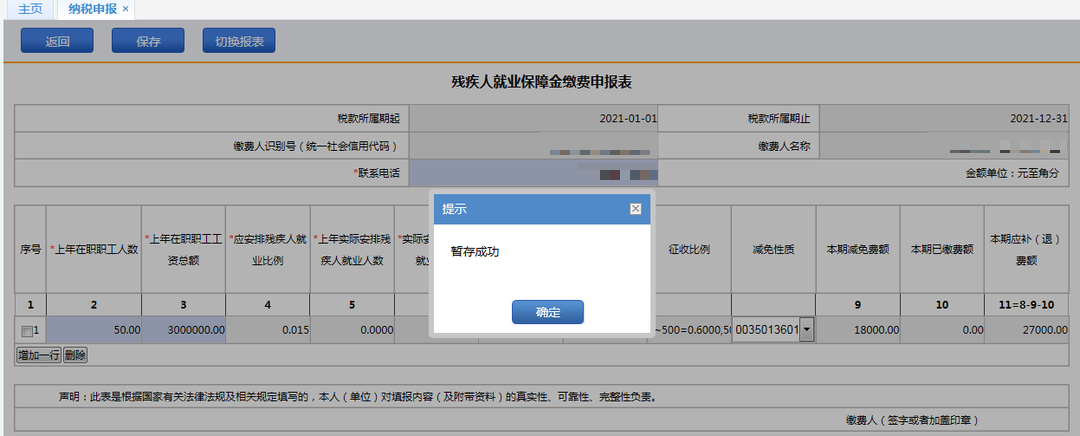Click 确定 in the 提示 dialog
Screen dimensions: 1080x436
click(548, 312)
